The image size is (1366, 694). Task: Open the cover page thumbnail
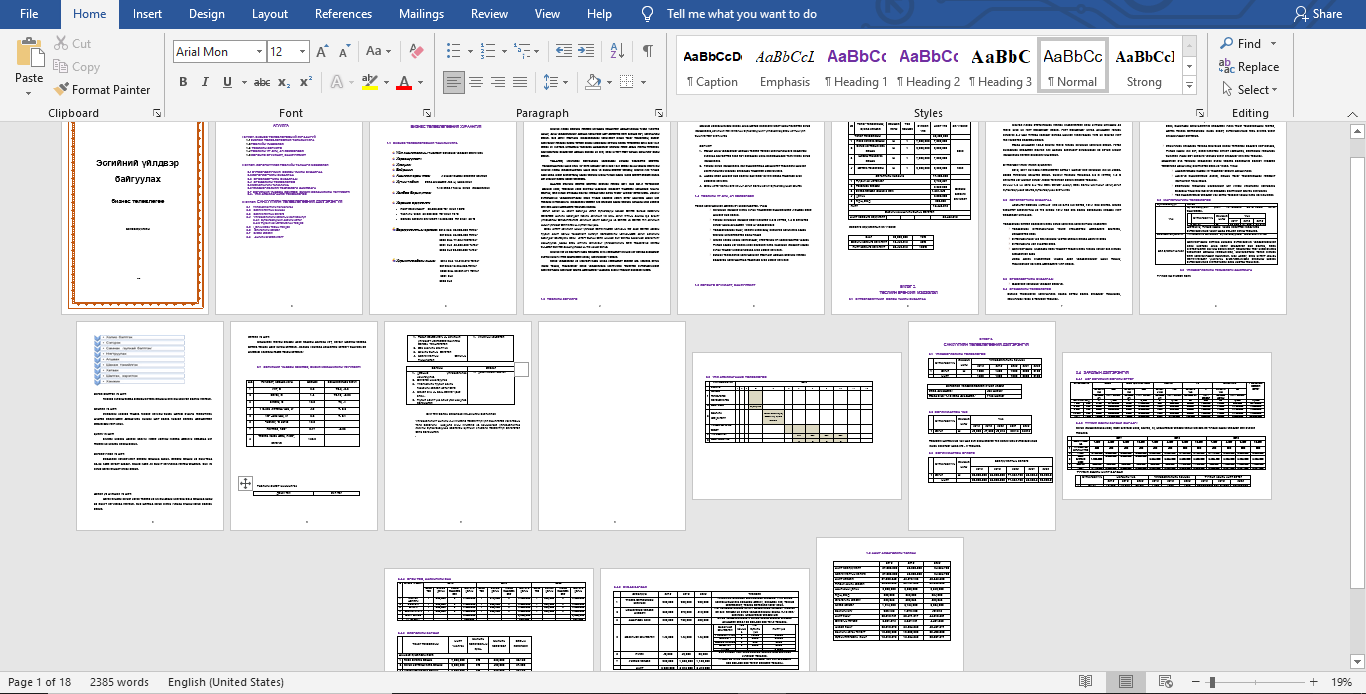pos(136,215)
